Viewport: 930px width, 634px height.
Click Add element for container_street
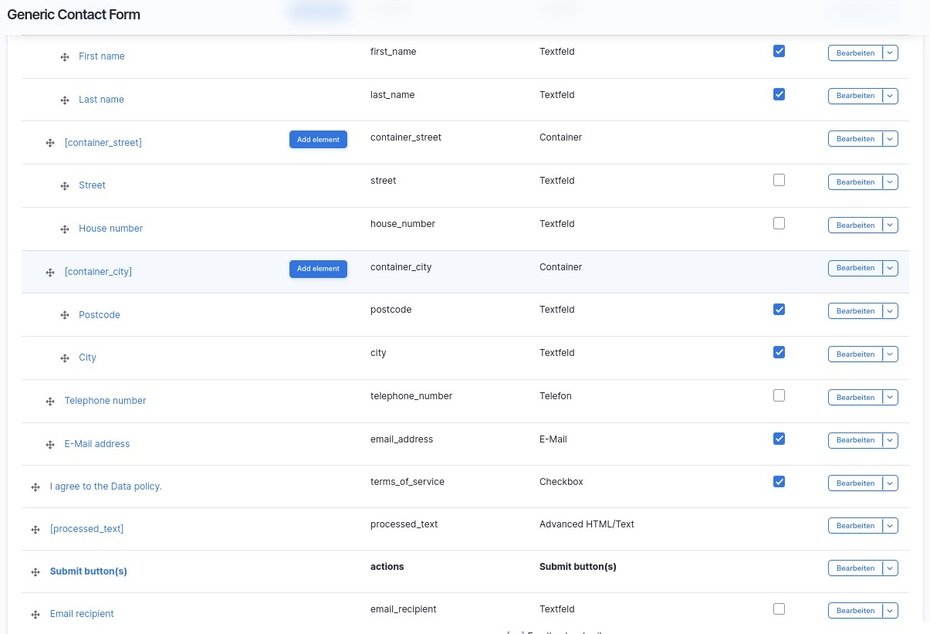tap(318, 140)
